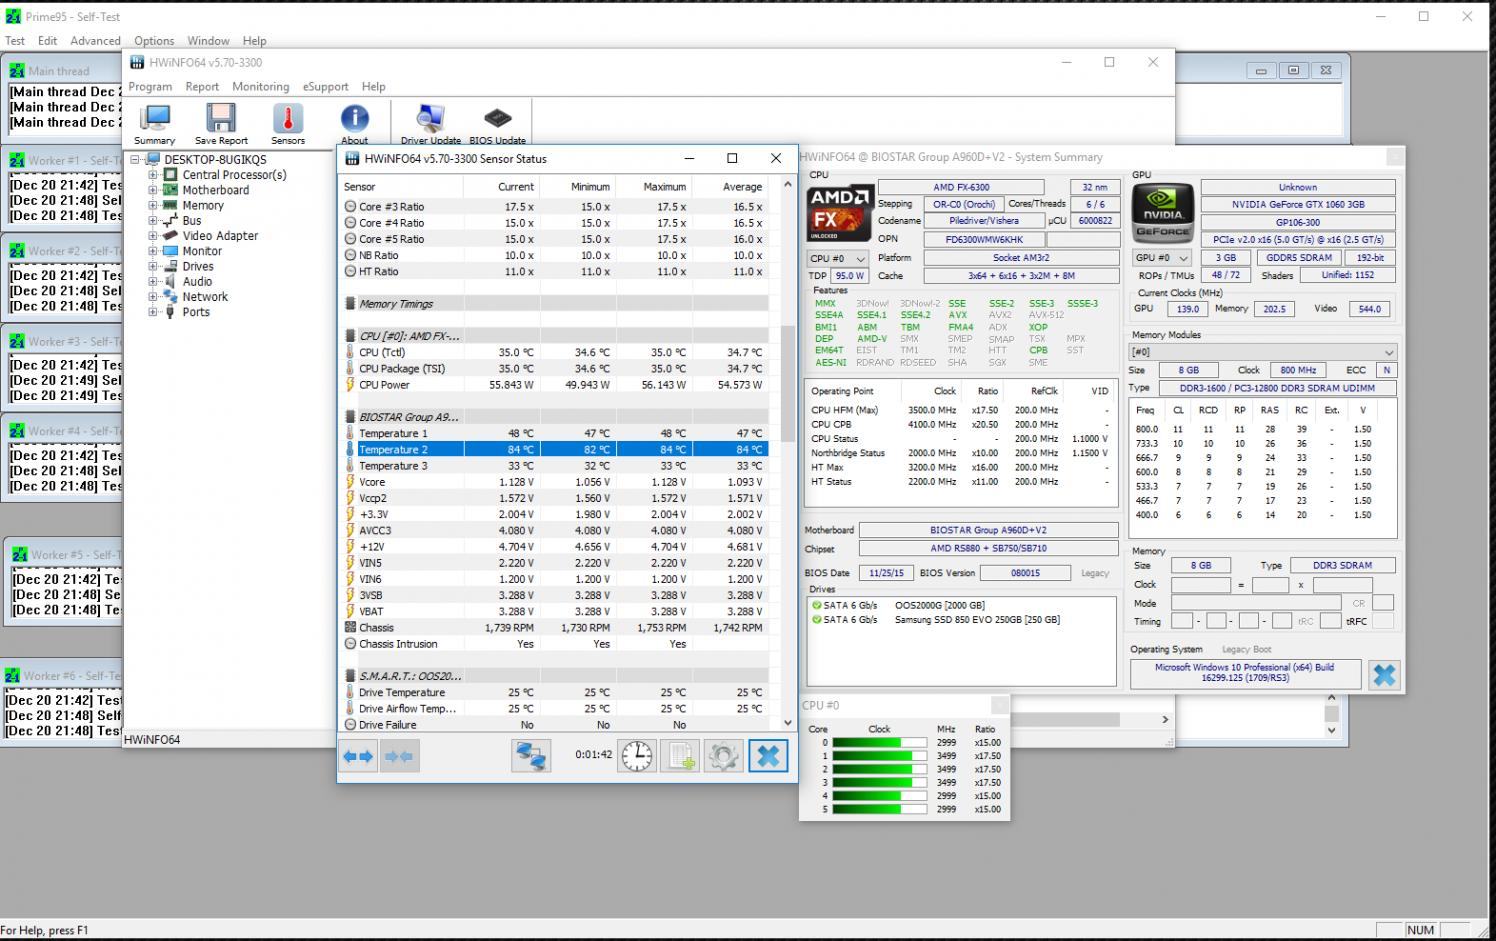Reset sensor min/max with the clock icon
Image resolution: width=1496 pixels, height=941 pixels.
pos(636,756)
